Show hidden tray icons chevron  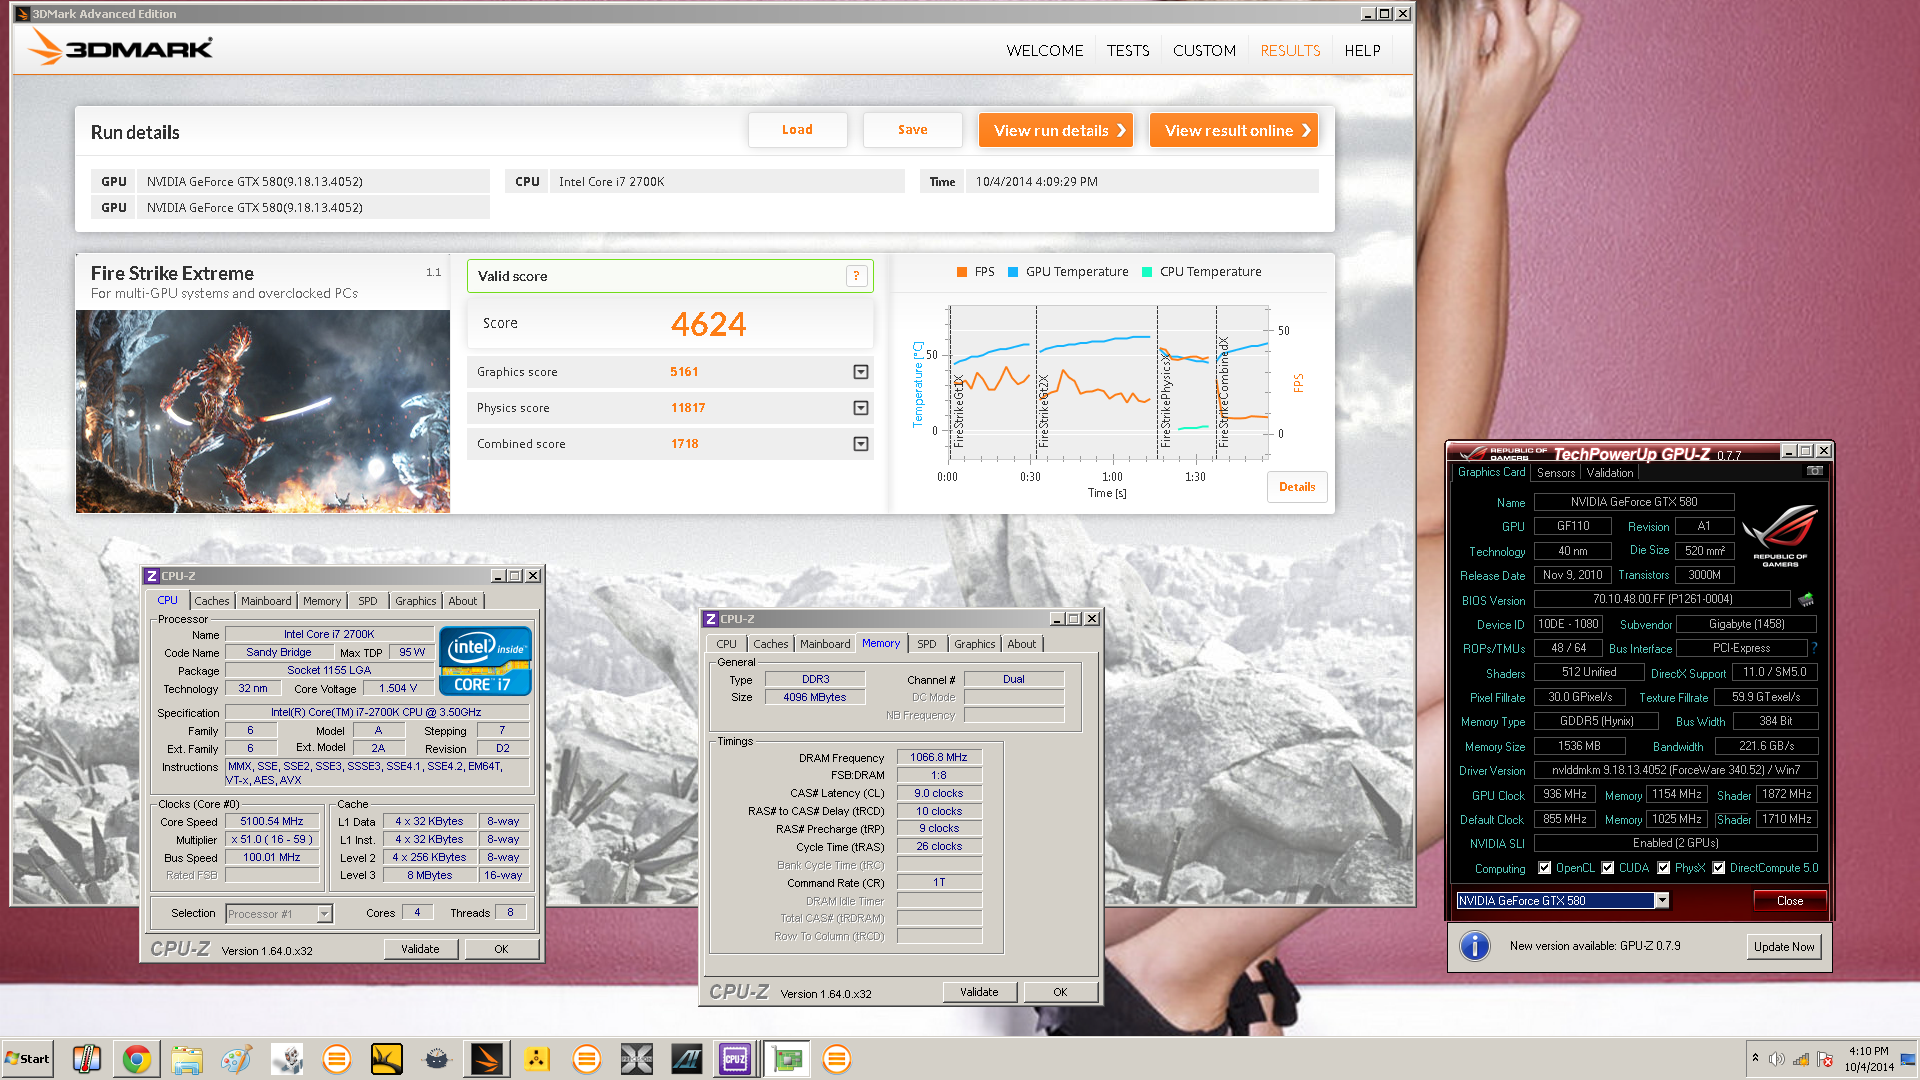(1755, 1058)
